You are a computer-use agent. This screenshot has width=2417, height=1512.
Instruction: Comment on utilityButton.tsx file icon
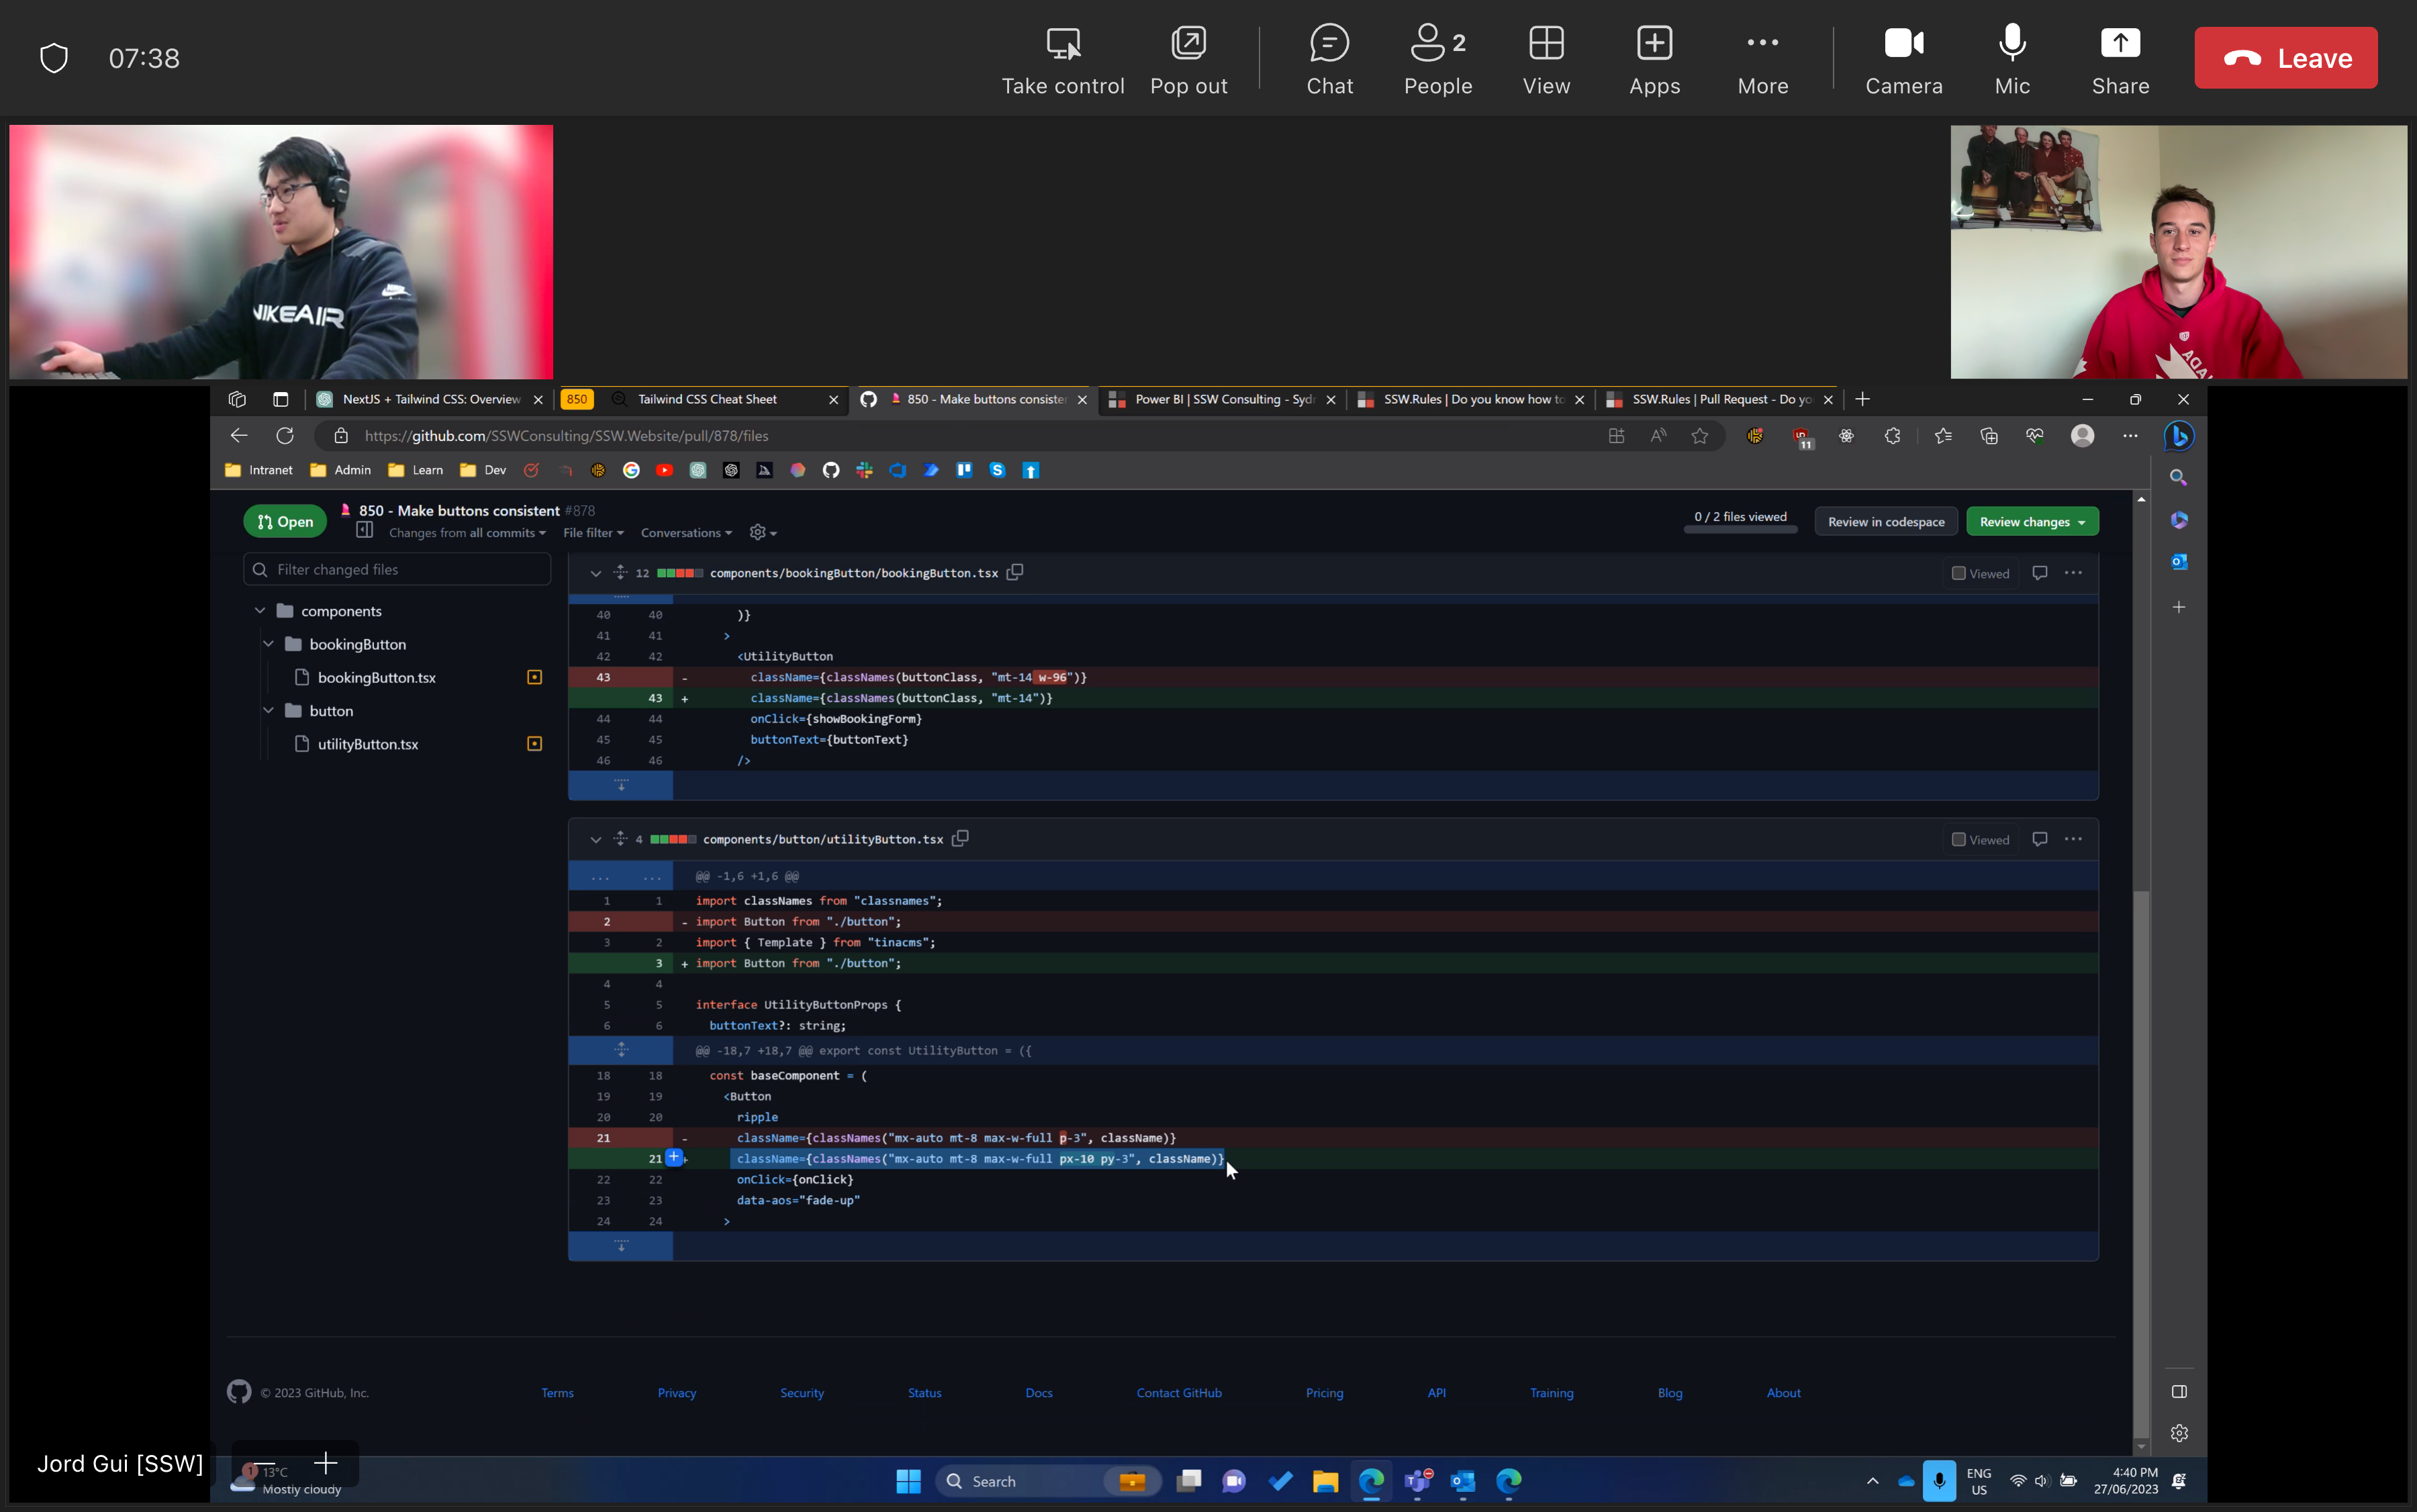pos(2039,839)
